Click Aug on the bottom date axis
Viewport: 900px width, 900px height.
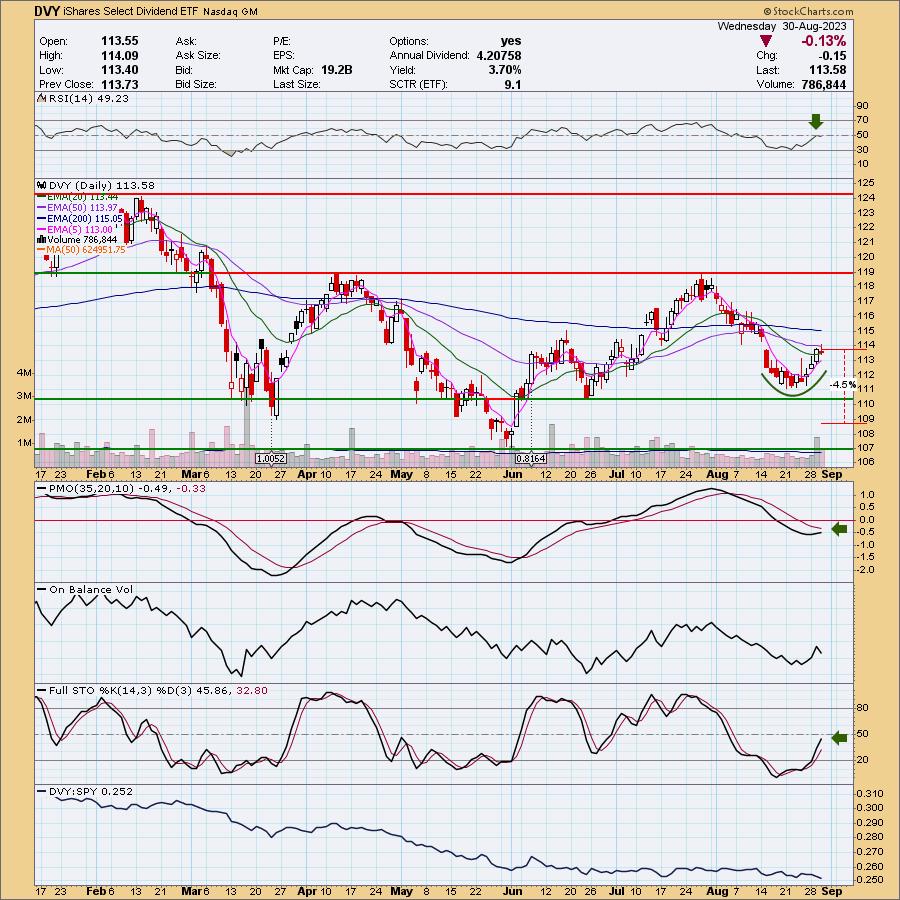coord(717,891)
